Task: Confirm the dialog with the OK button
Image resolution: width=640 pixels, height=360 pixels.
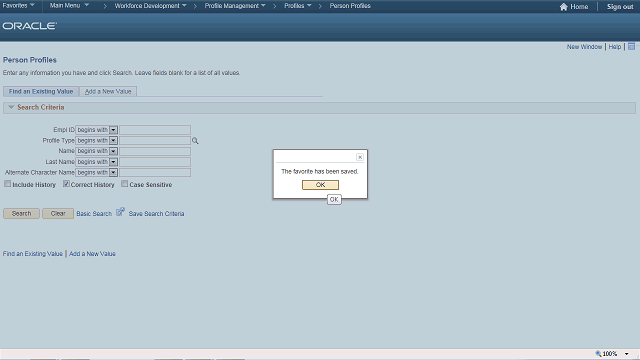Action: (x=320, y=185)
